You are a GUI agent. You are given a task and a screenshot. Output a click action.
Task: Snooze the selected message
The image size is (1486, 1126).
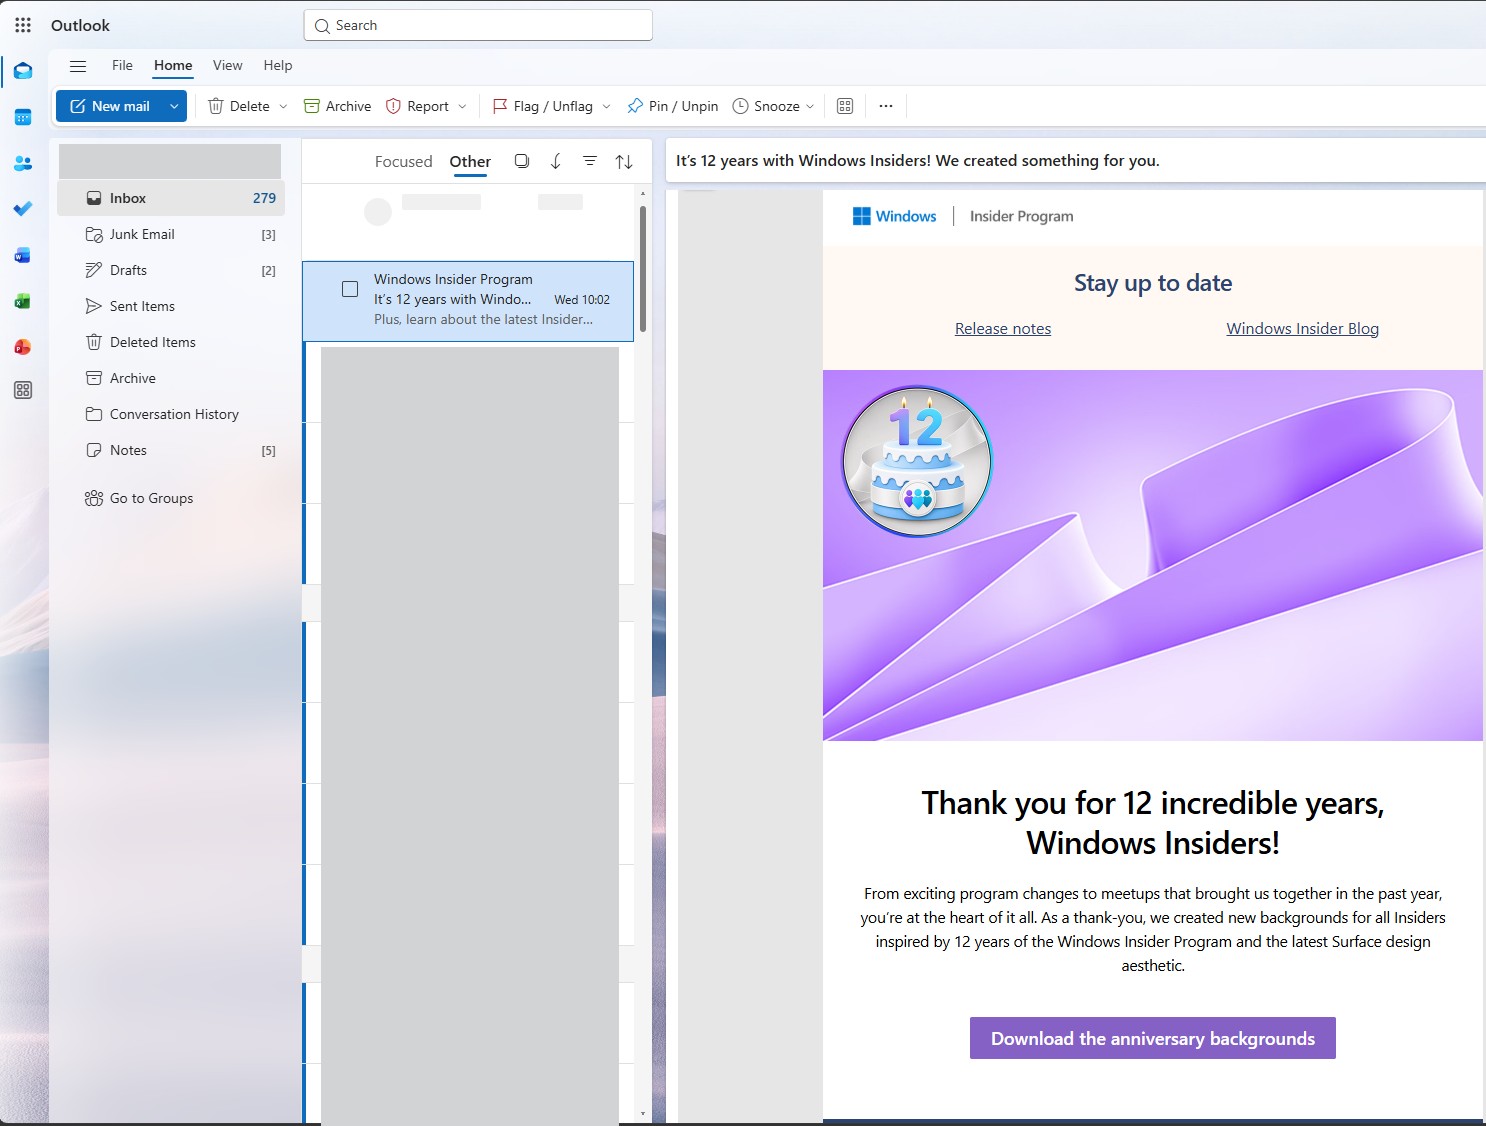[766, 106]
